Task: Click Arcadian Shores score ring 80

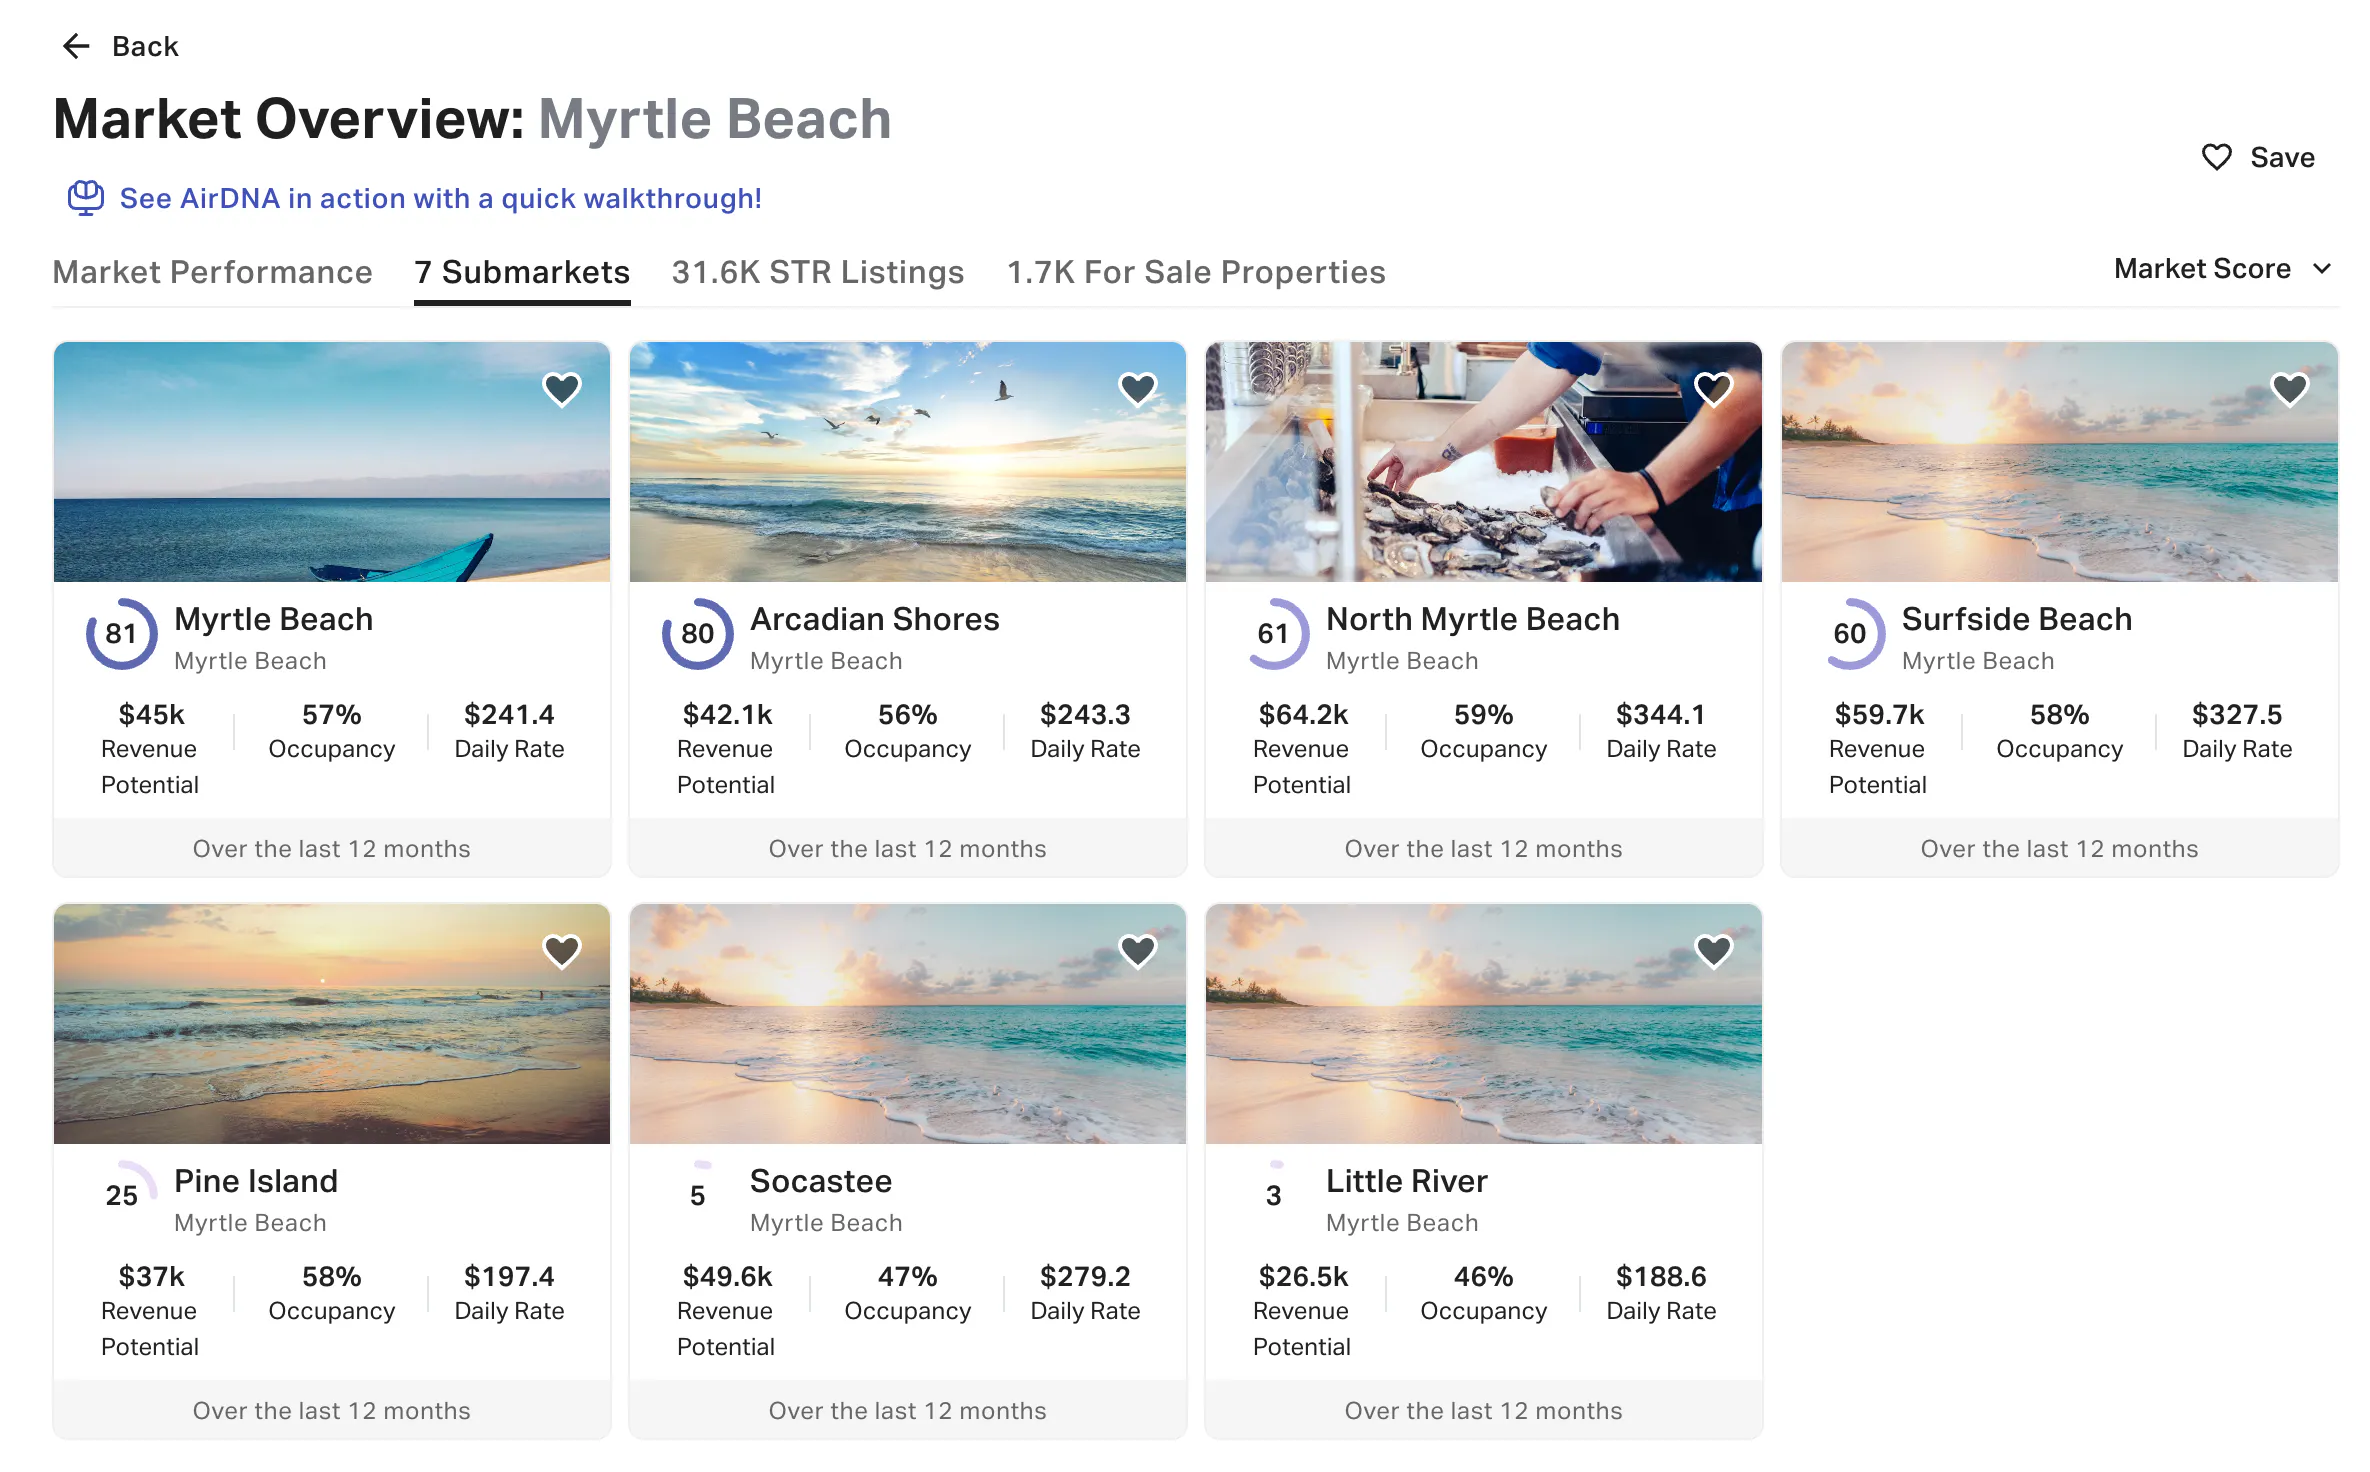Action: (697, 633)
